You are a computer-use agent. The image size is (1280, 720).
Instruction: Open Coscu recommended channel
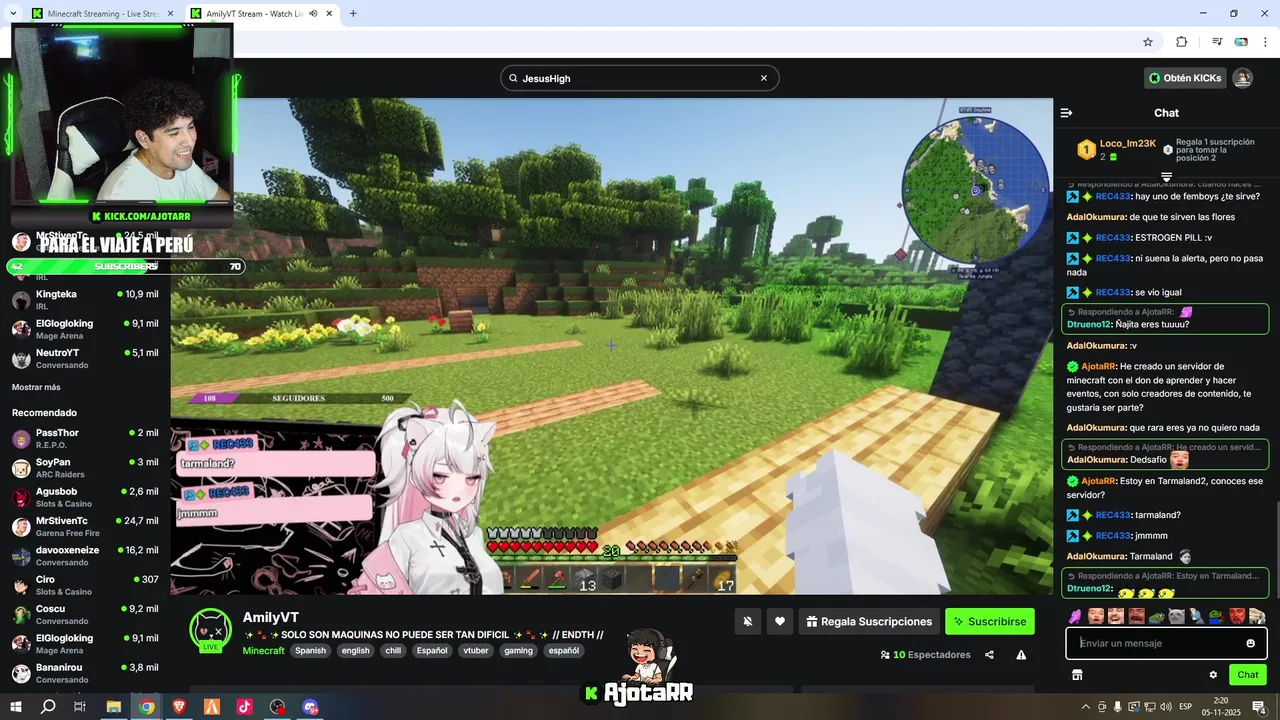pyautogui.click(x=84, y=614)
